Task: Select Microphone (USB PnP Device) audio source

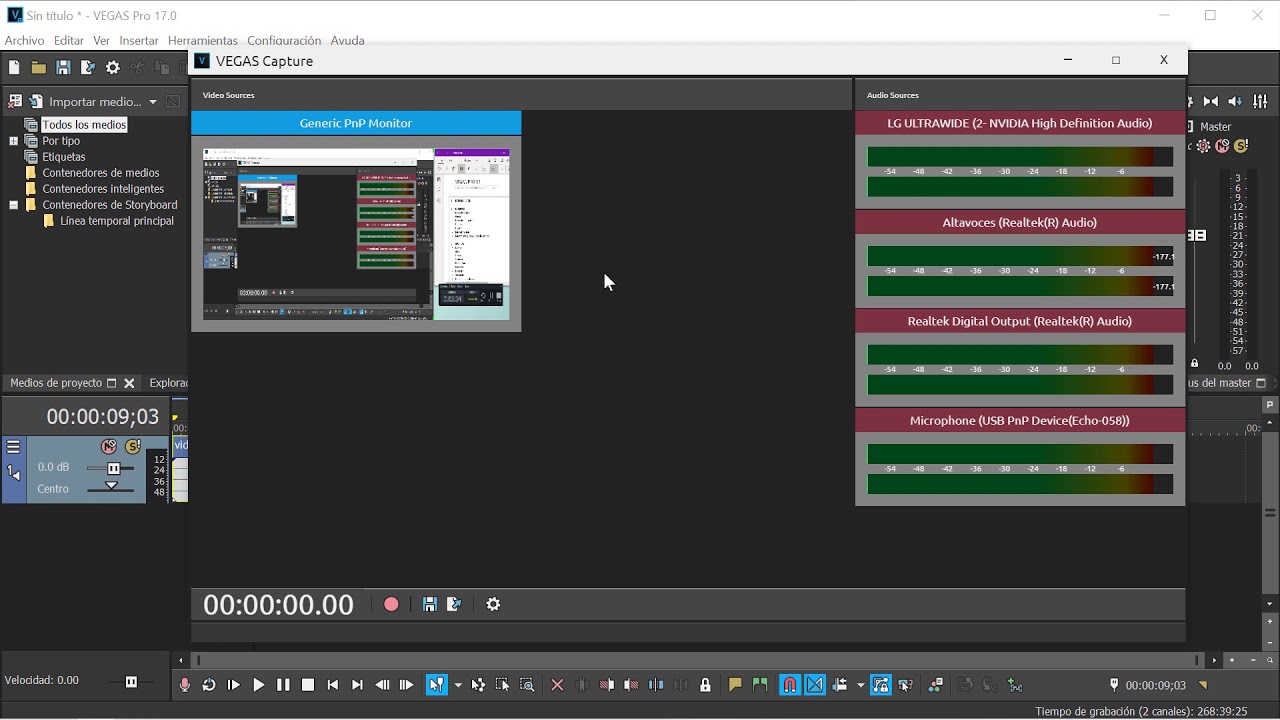Action: [1020, 421]
